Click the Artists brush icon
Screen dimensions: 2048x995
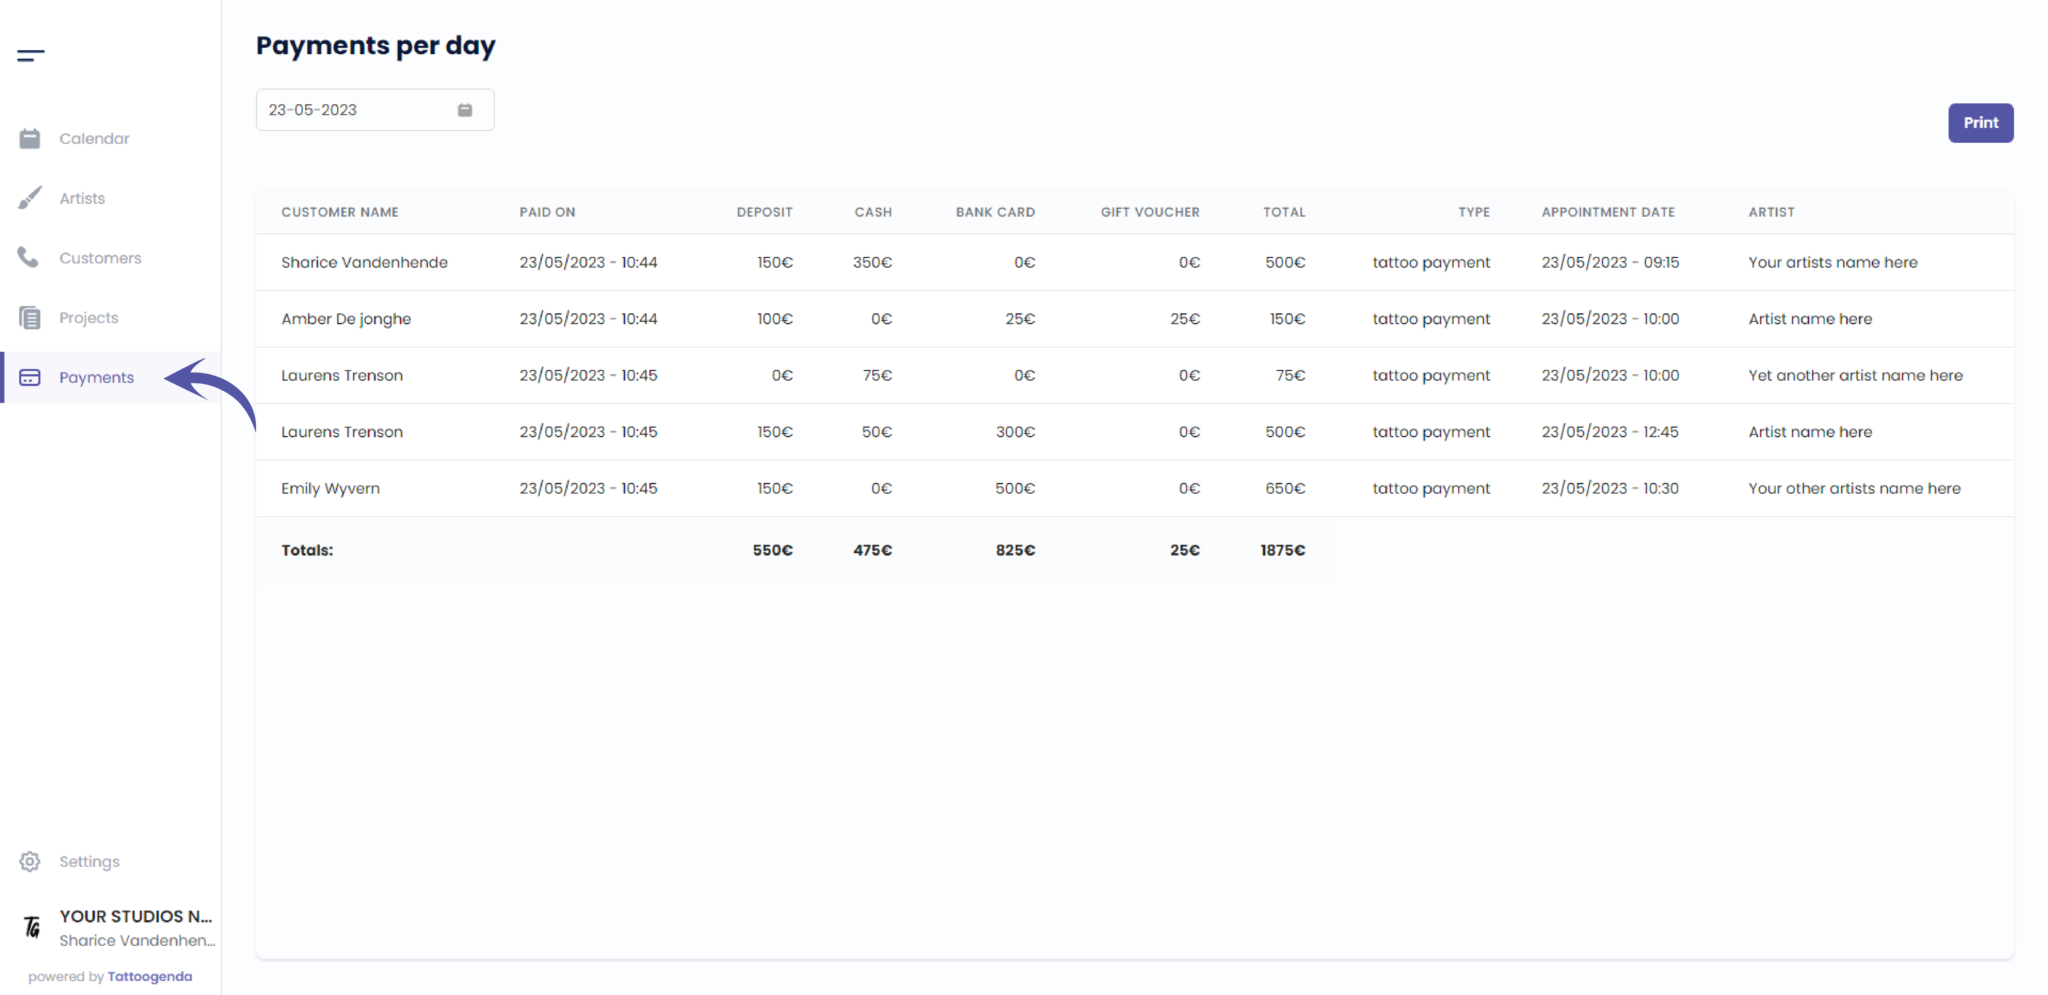[30, 198]
